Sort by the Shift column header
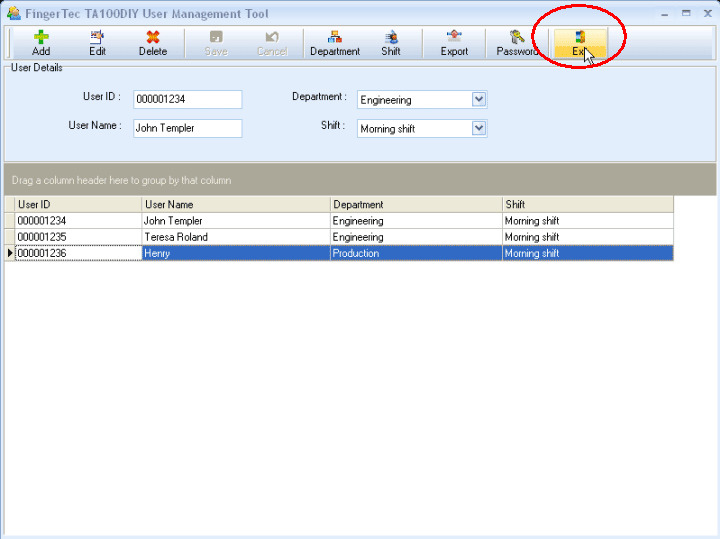The width and height of the screenshot is (720, 539). pos(588,204)
